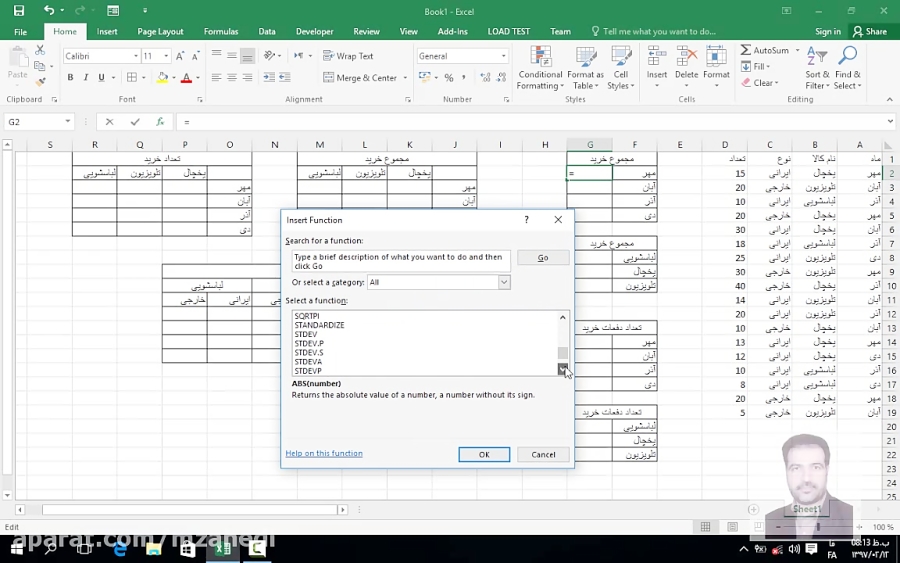900x563 pixels.
Task: Open the font size dropdown
Action: click(x=166, y=56)
